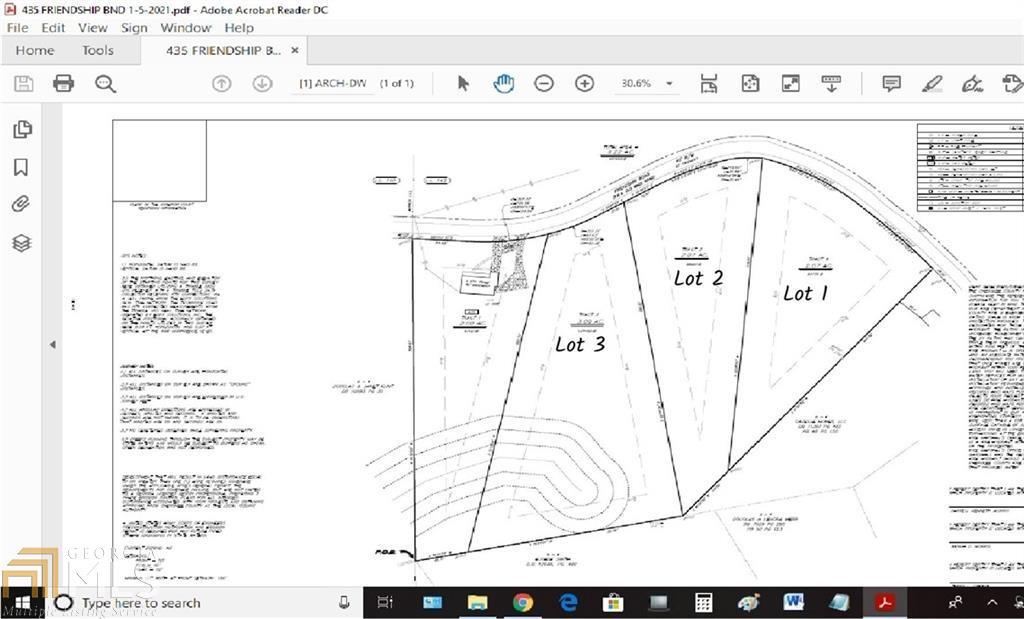Select the Highlight text pen tool
Image resolution: width=1024 pixels, height=619 pixels.
(932, 84)
